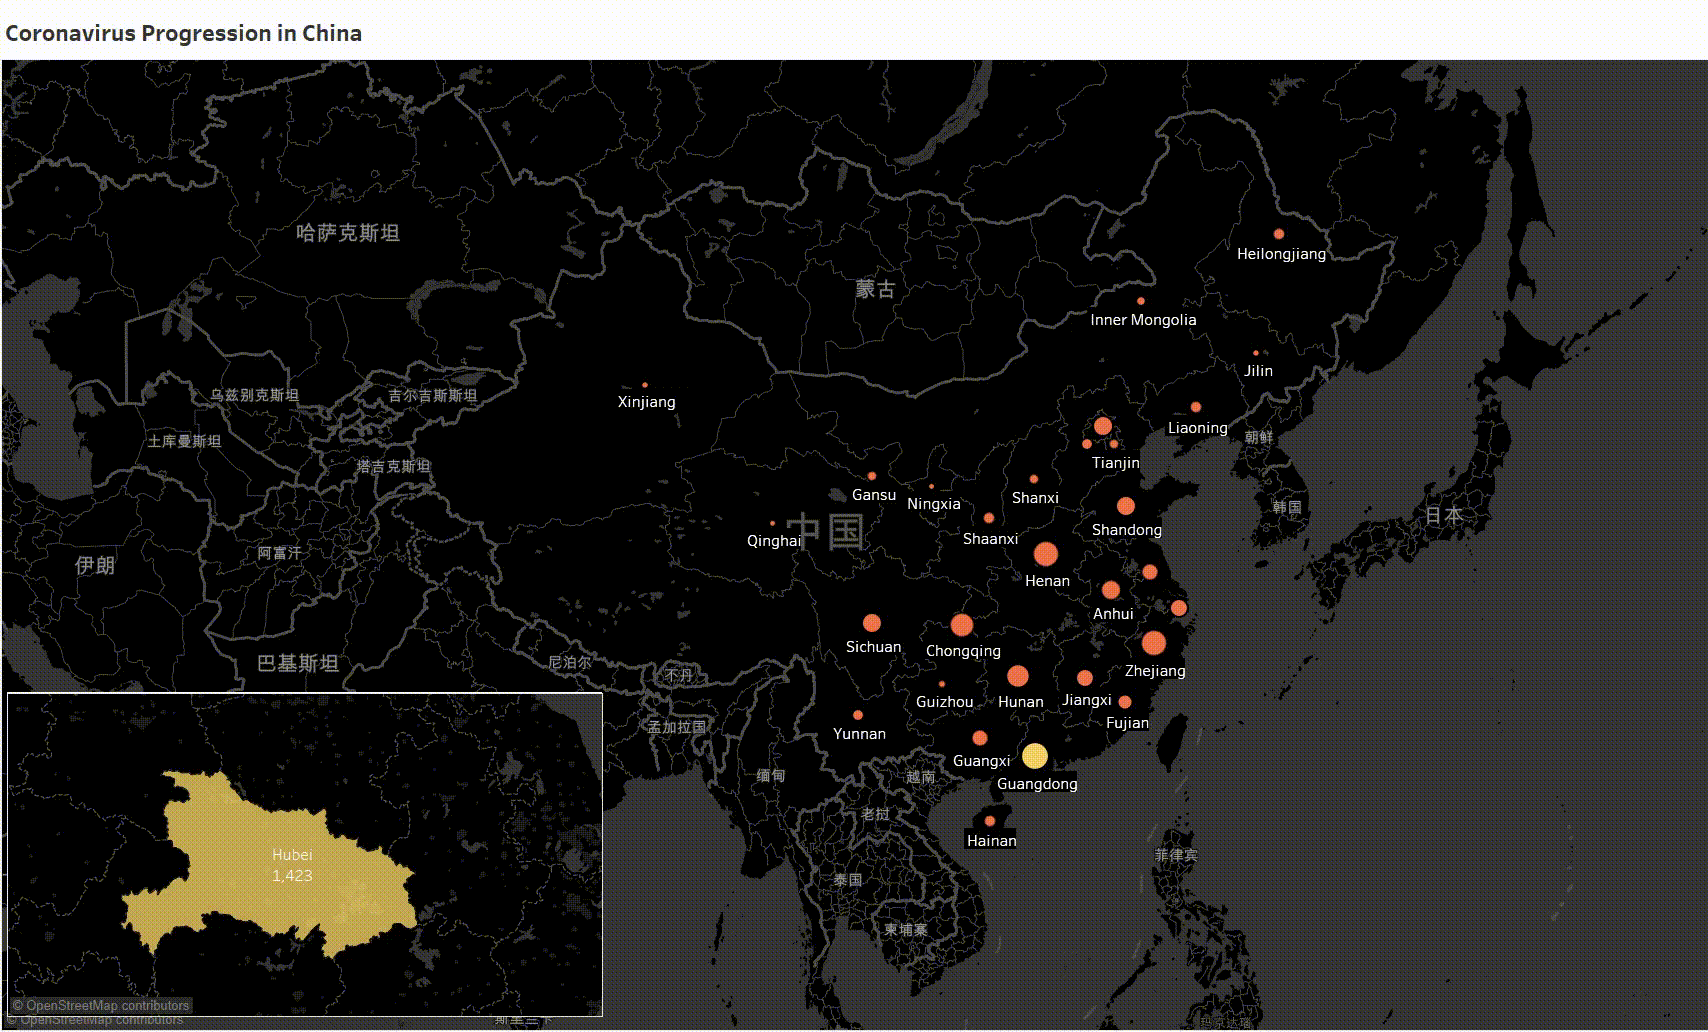Select the Jiangxi circle marker
Image resolution: width=1708 pixels, height=1032 pixels.
pos(1085,678)
